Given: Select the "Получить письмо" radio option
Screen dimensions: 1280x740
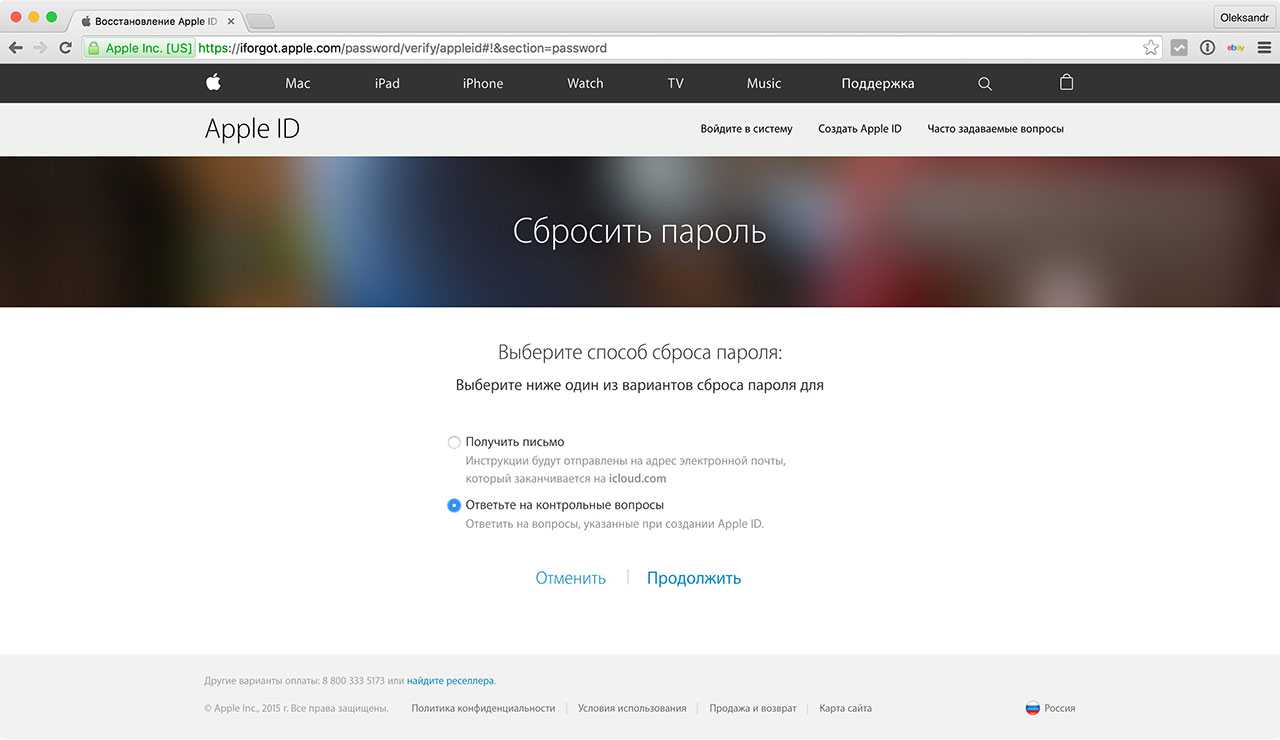Looking at the screenshot, I should [x=454, y=442].
